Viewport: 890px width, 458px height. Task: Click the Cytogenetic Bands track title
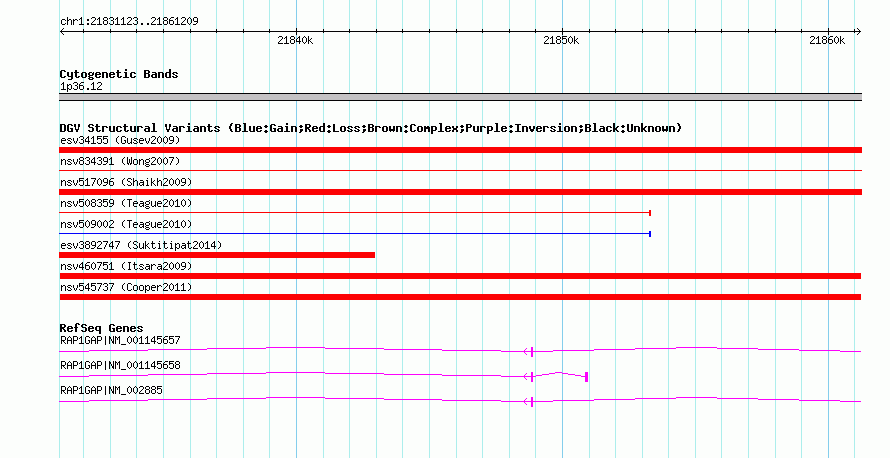tap(119, 74)
